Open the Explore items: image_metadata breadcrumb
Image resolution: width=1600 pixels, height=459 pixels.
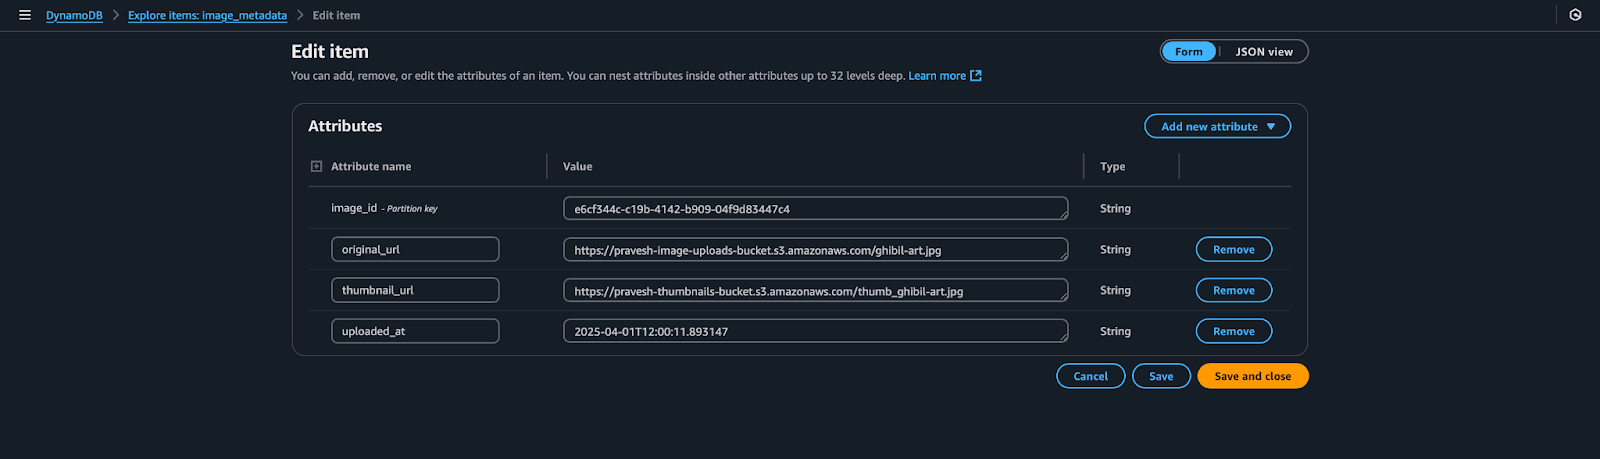[207, 16]
